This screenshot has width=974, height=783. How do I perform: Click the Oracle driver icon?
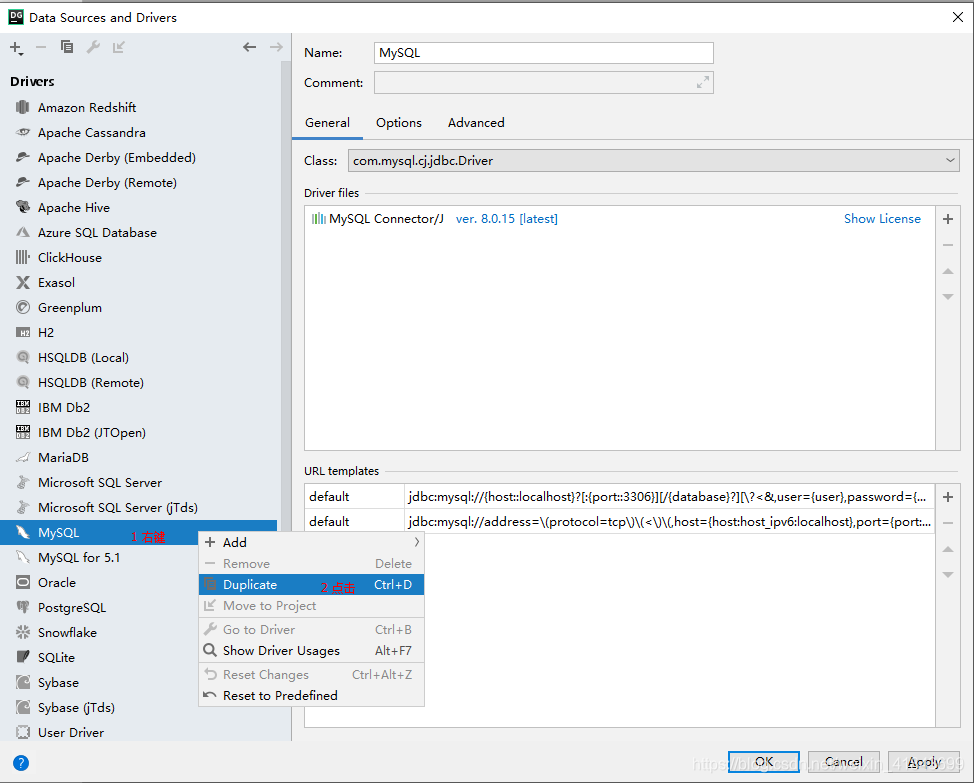coord(23,582)
